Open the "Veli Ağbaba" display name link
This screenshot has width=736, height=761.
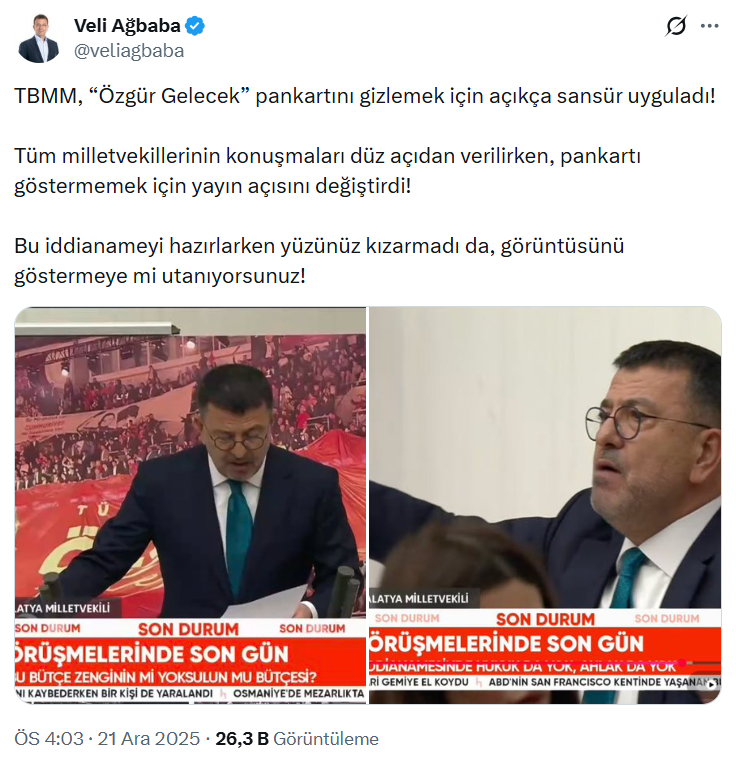[127, 26]
